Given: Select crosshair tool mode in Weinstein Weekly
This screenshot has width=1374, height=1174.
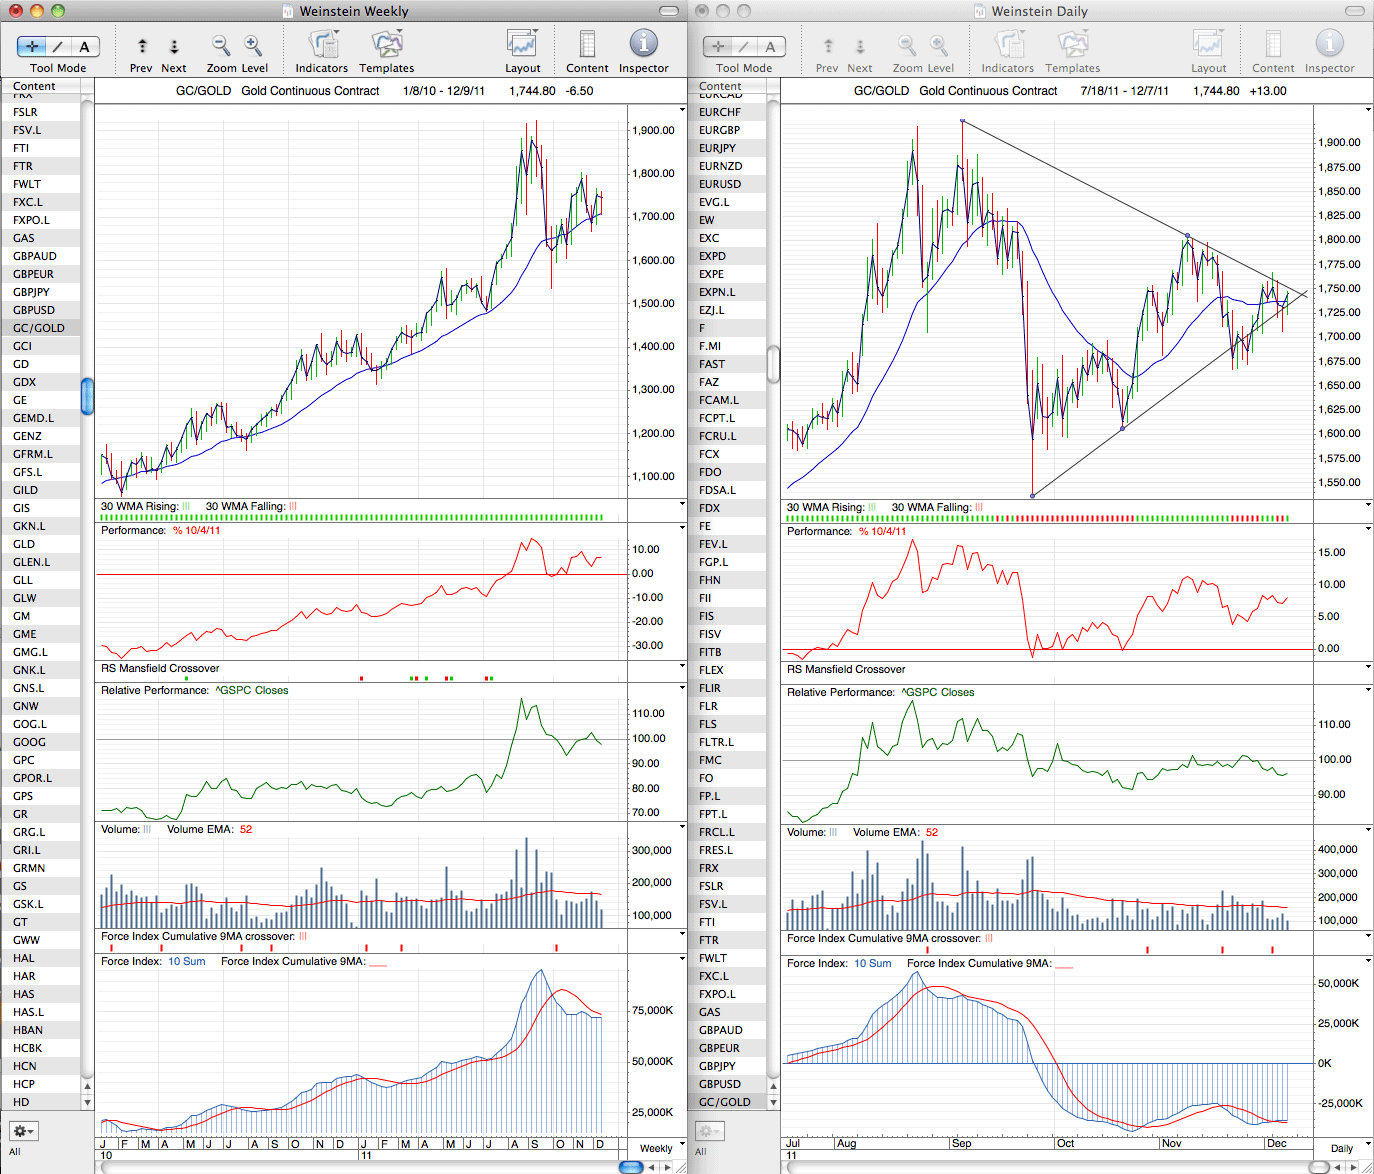Looking at the screenshot, I should pyautogui.click(x=32, y=47).
